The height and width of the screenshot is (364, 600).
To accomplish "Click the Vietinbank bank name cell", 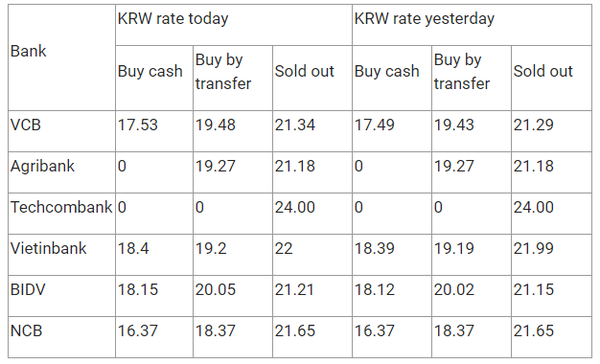I will click(x=62, y=255).
